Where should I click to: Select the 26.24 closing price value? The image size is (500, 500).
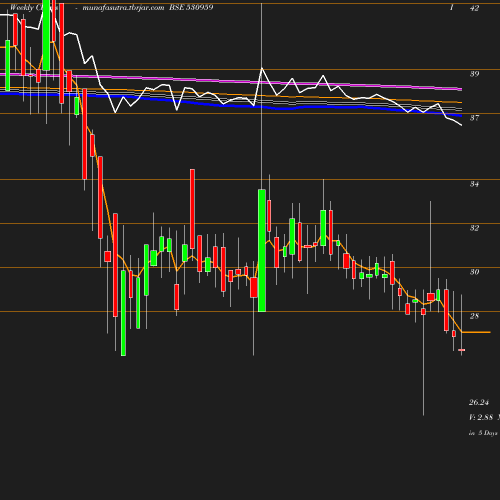pyautogui.click(x=479, y=402)
